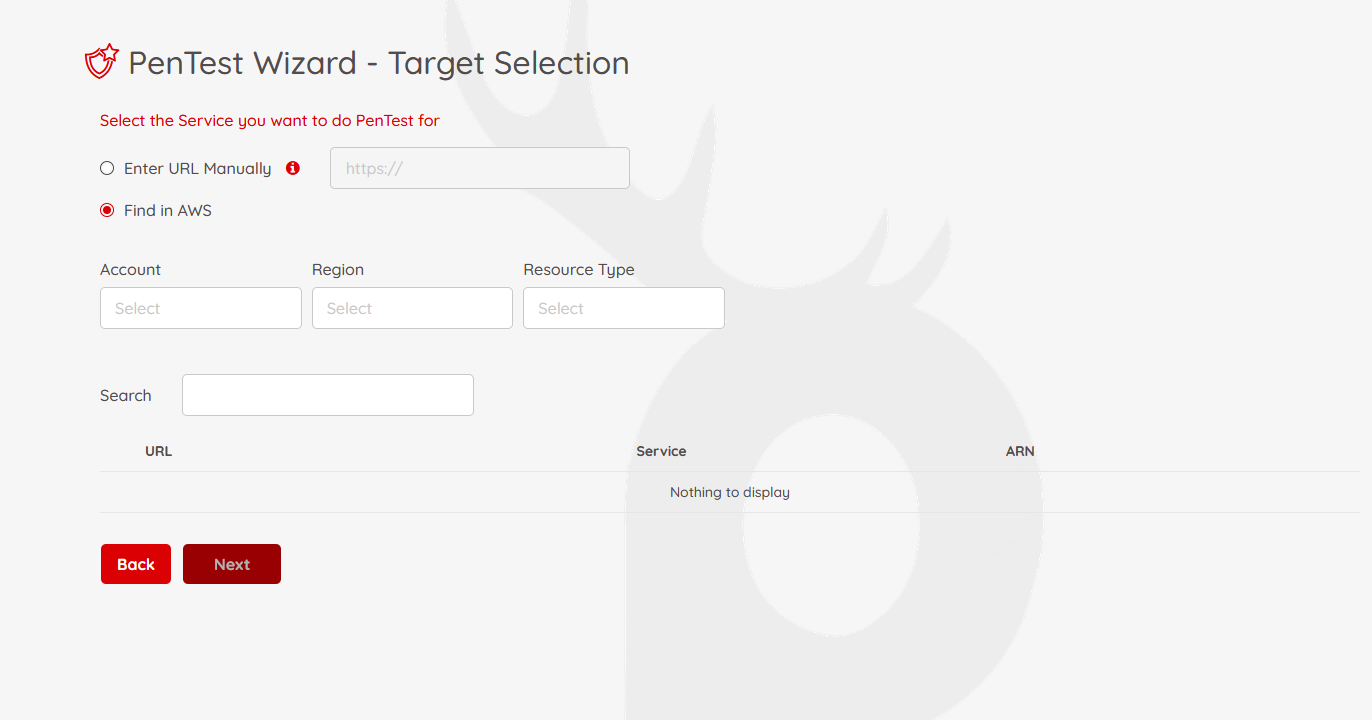Click the PenTest shield logo icon
This screenshot has width=1372, height=720.
pyautogui.click(x=102, y=62)
